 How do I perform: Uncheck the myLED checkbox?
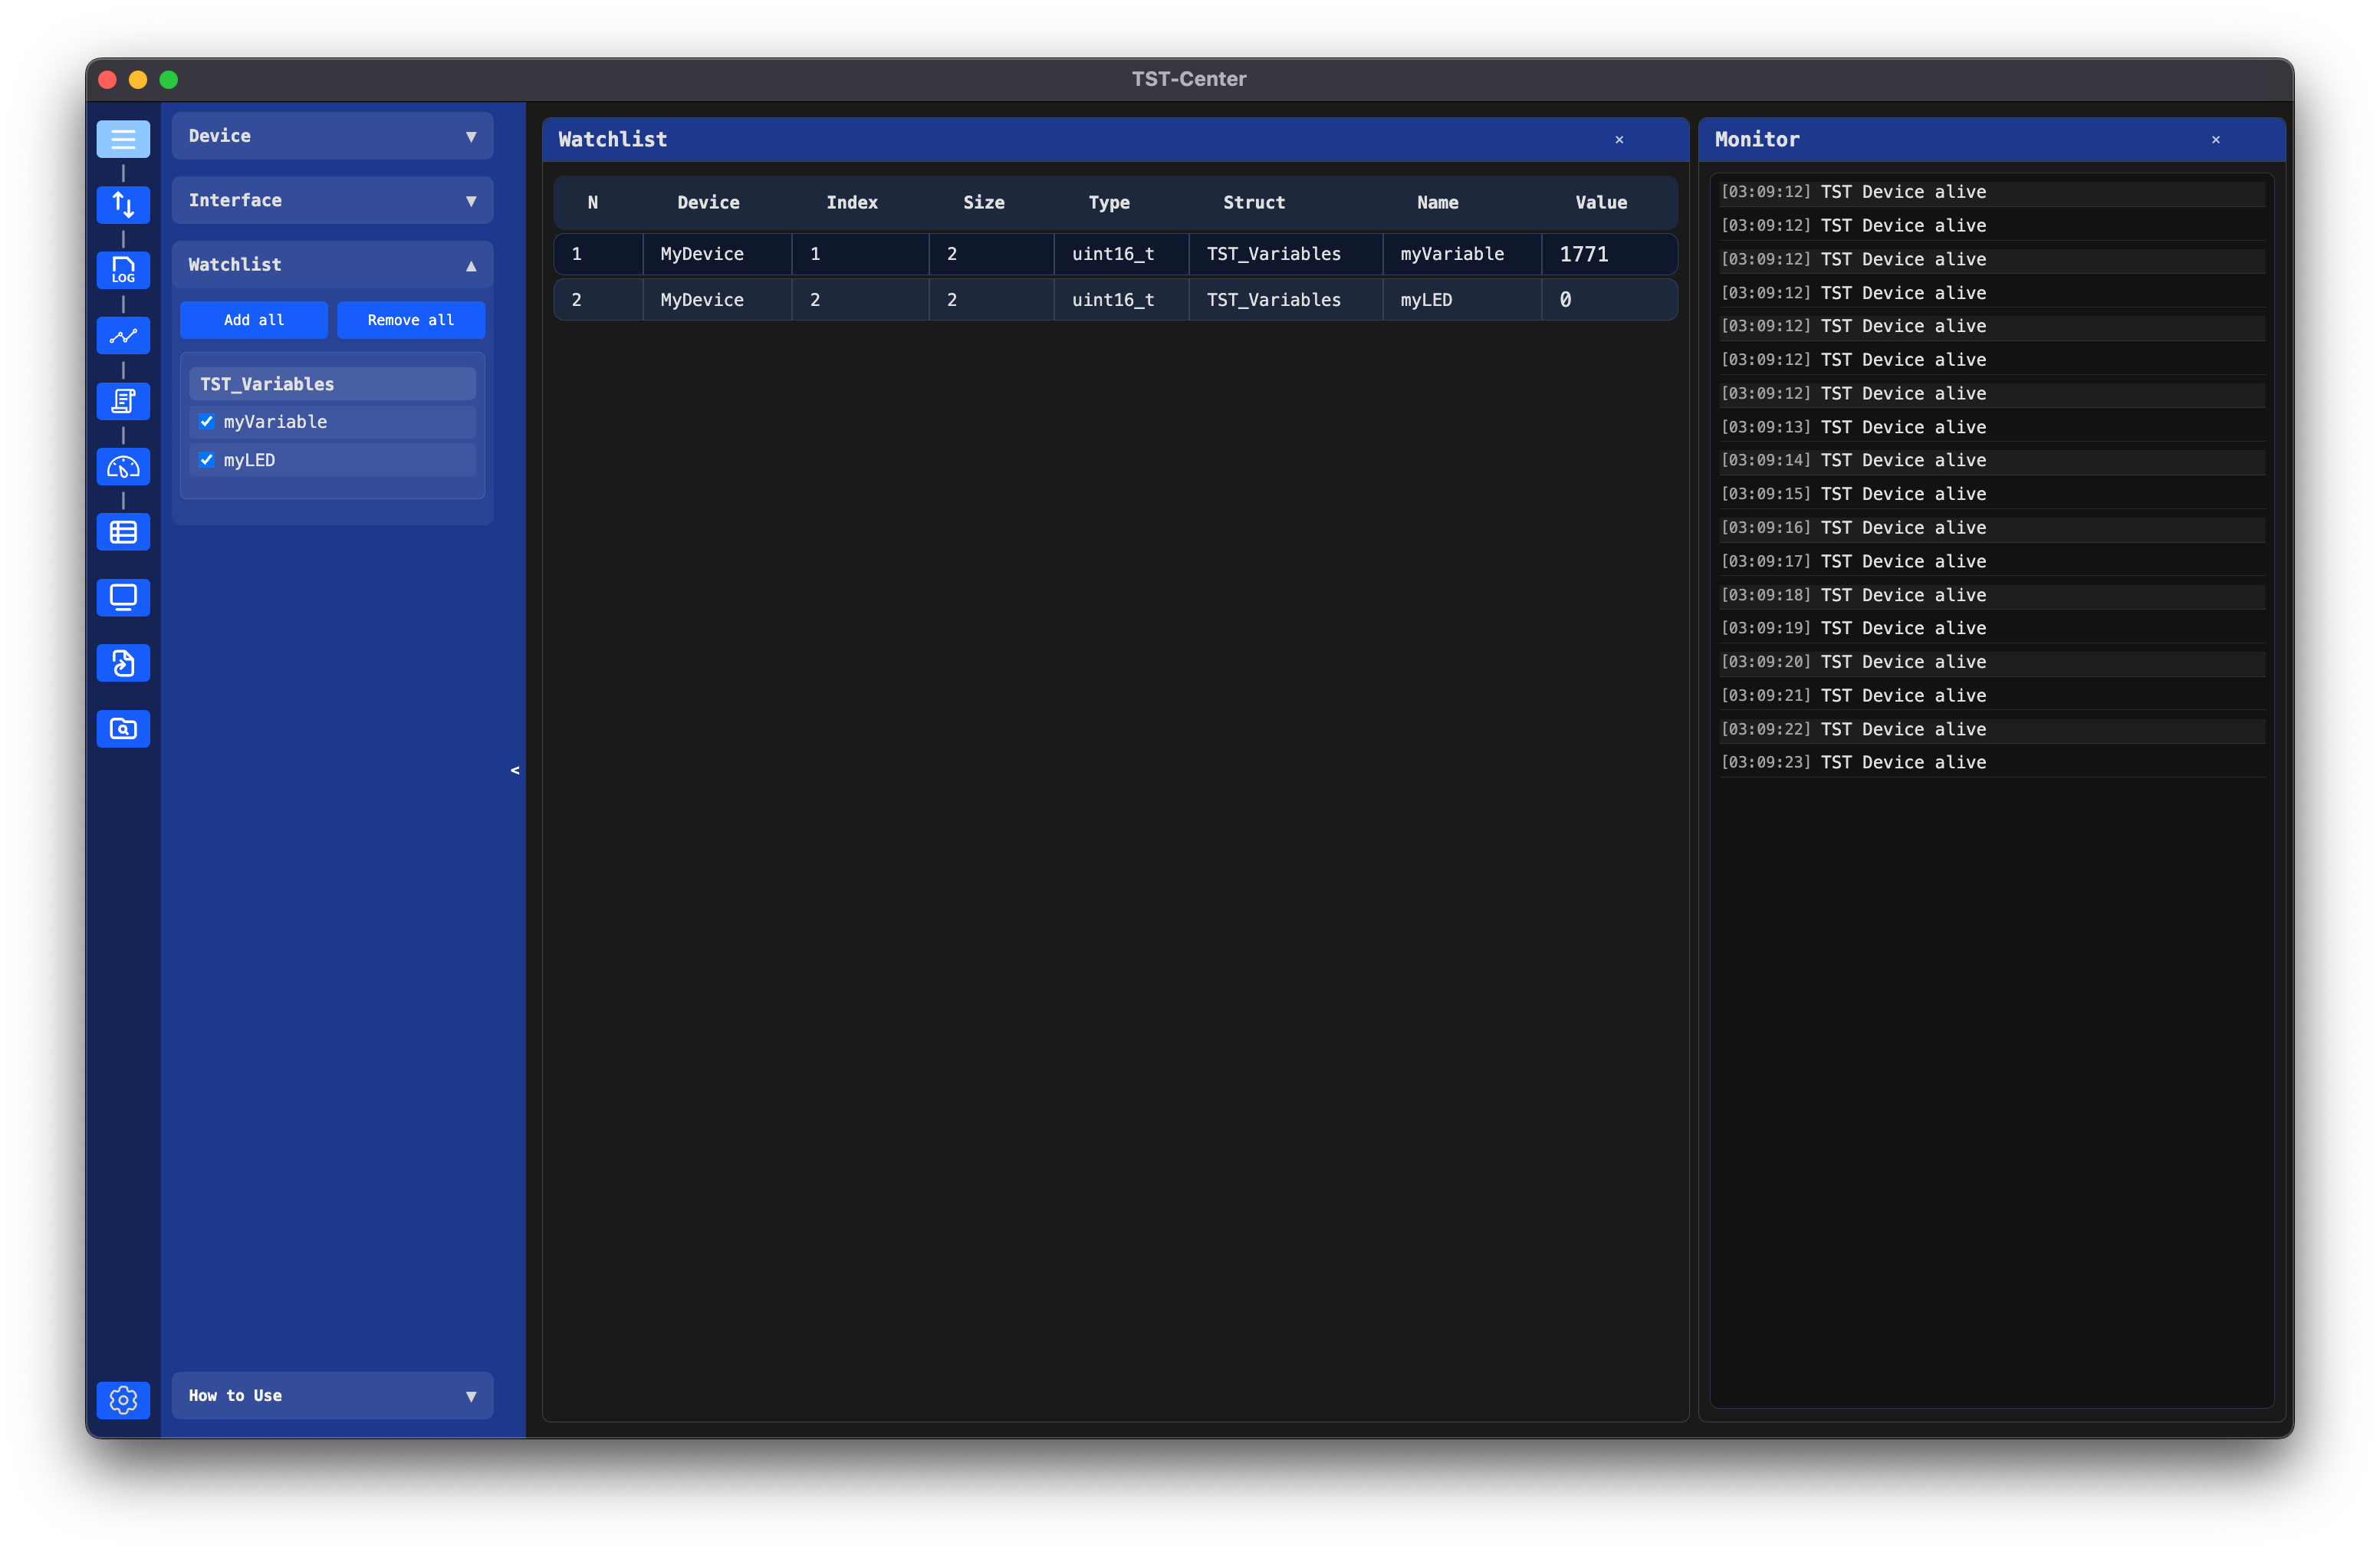(207, 460)
